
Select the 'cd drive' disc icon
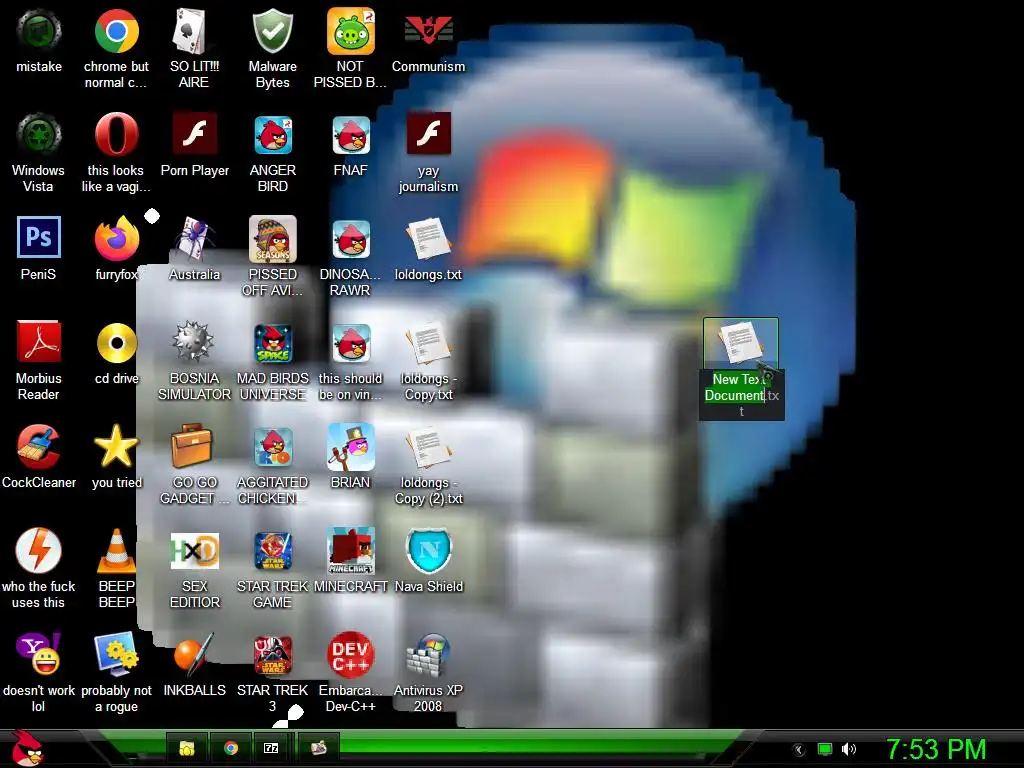click(x=116, y=342)
